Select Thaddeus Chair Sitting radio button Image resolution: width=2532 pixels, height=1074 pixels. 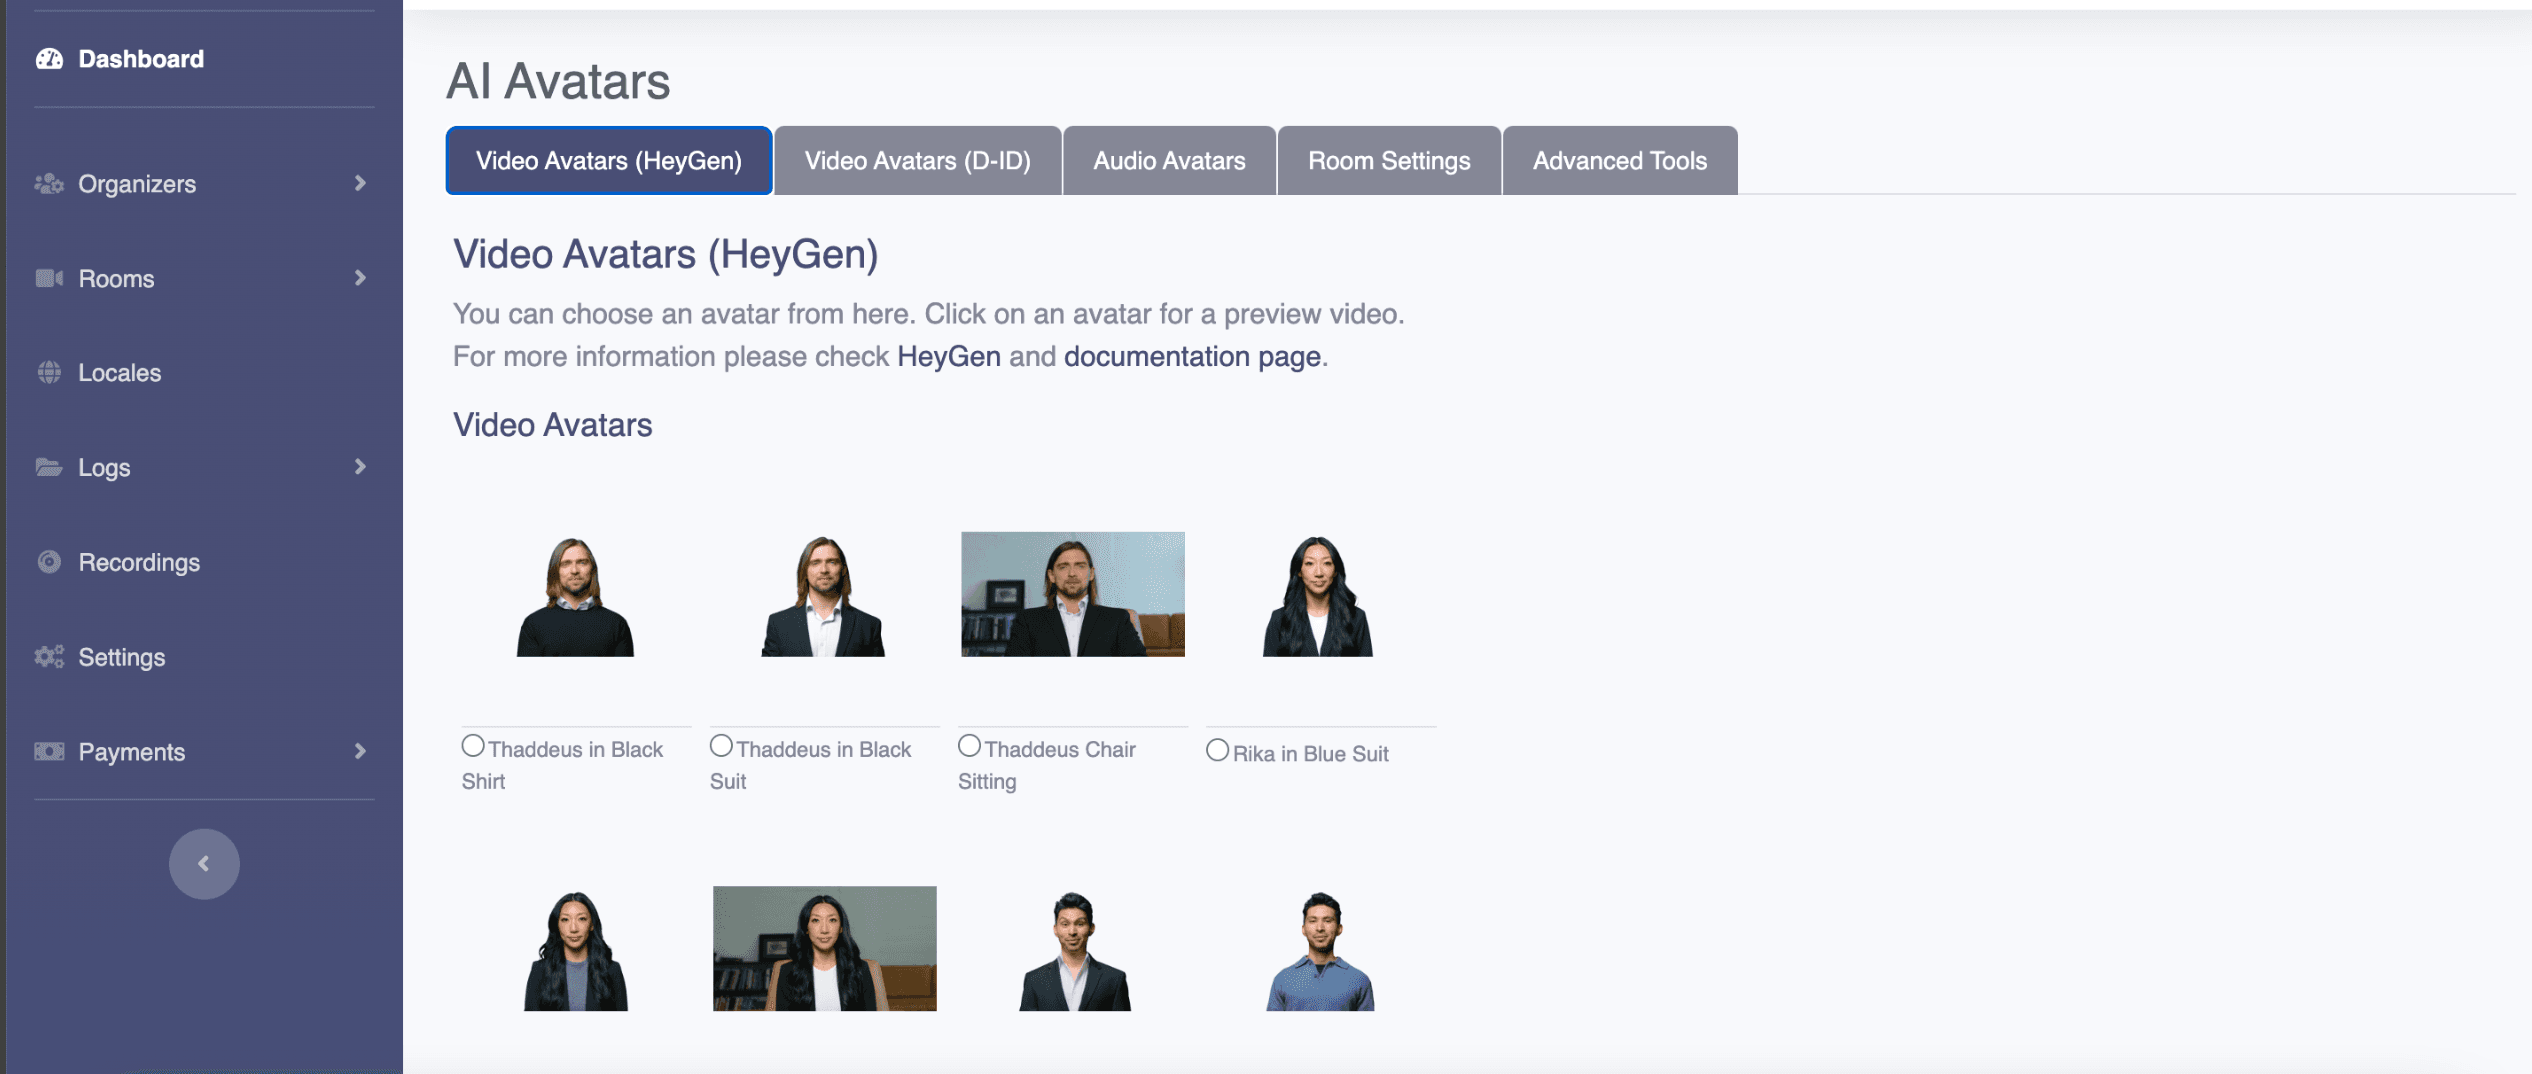click(969, 746)
